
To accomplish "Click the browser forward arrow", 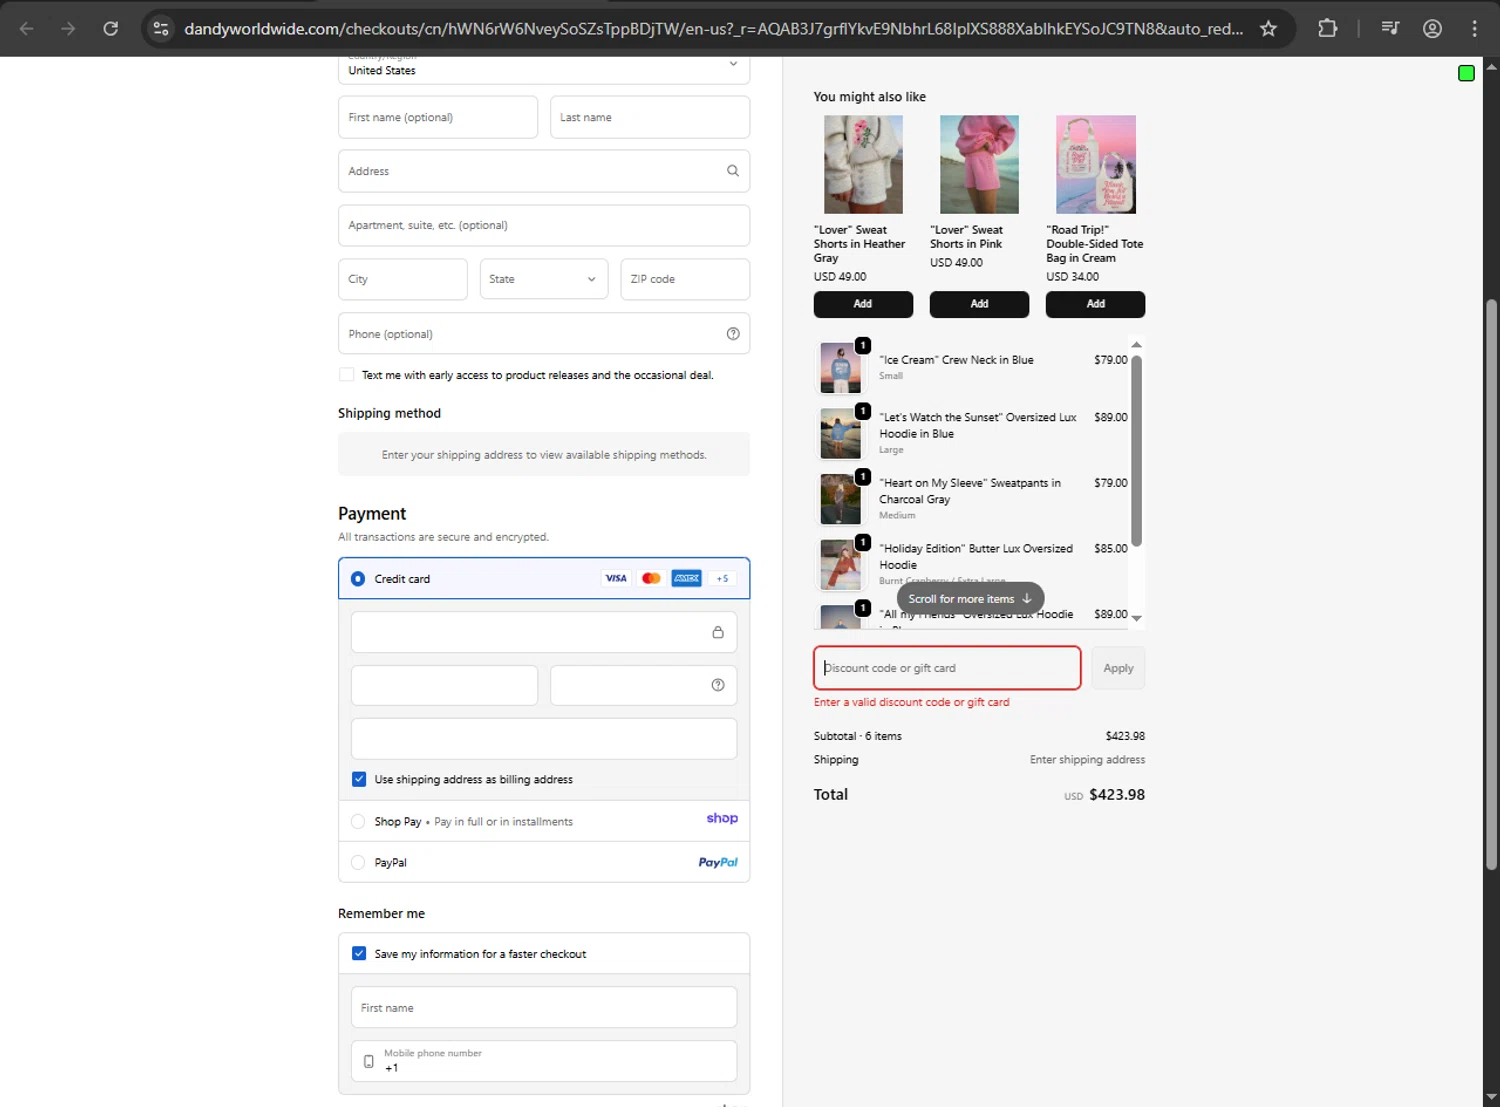I will tap(68, 28).
